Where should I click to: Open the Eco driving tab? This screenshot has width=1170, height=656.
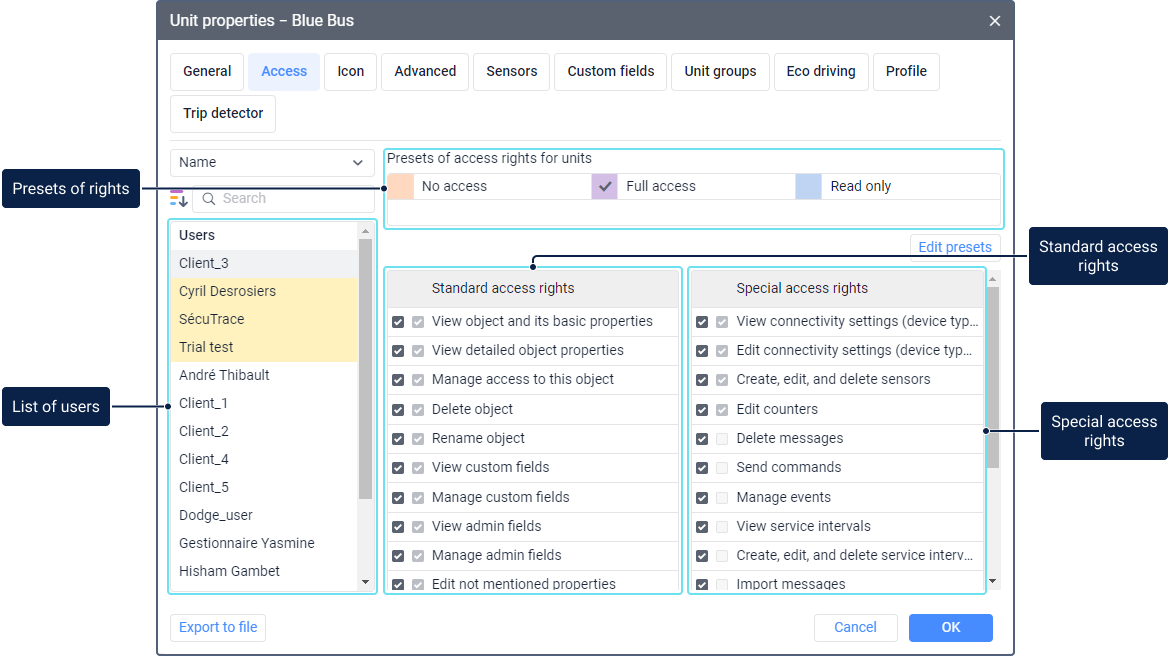click(820, 72)
